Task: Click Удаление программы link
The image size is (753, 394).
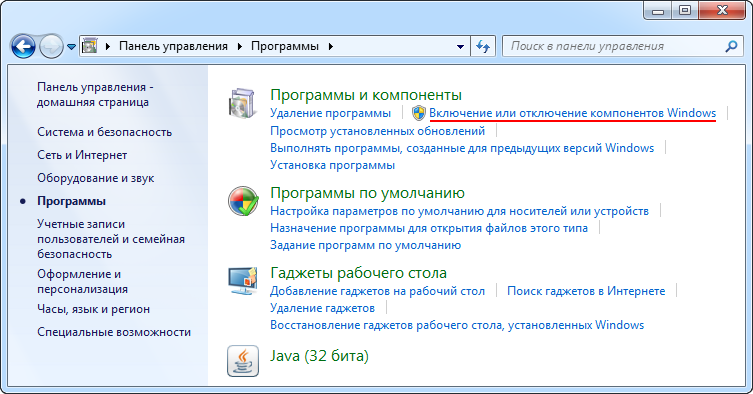Action: point(330,113)
